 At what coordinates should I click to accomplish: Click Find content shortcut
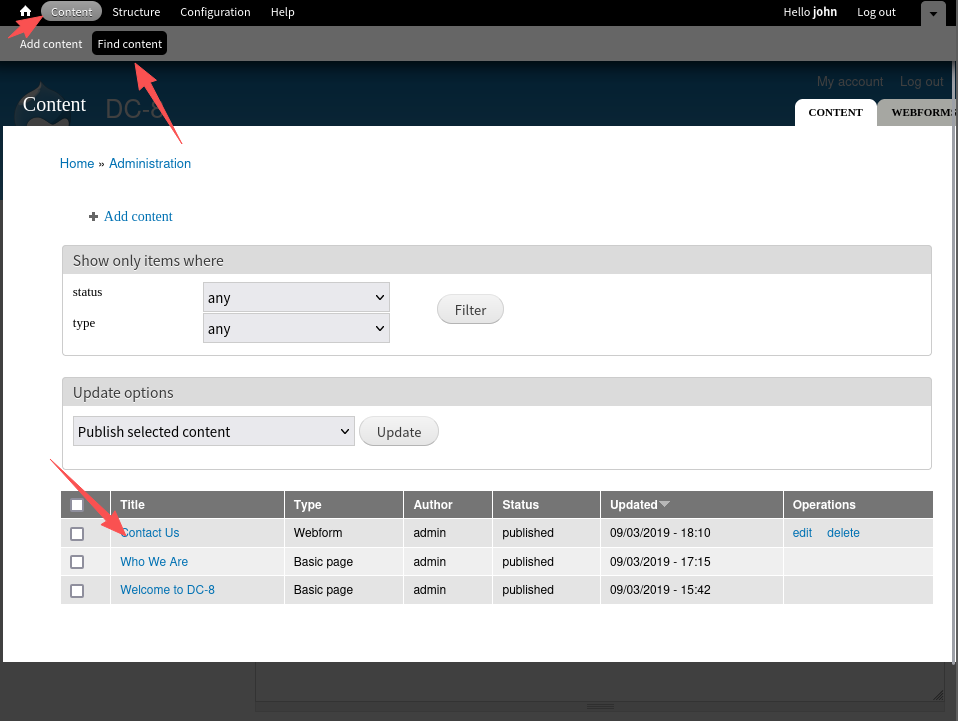(129, 44)
